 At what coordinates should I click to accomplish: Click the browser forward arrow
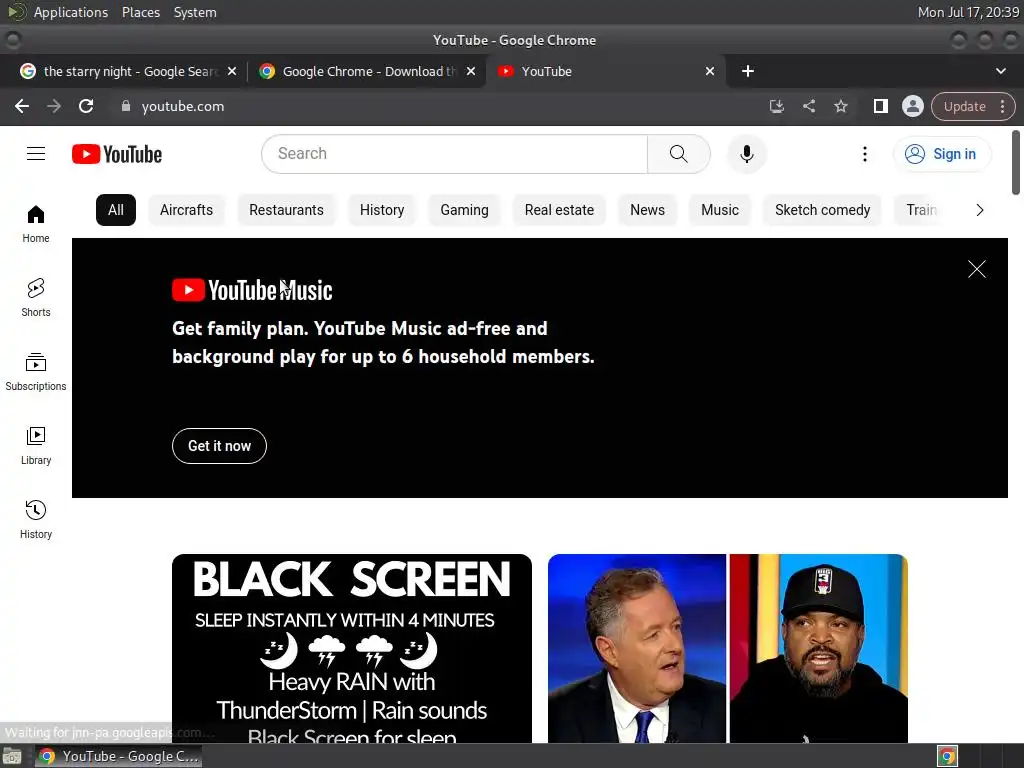pyautogui.click(x=54, y=106)
